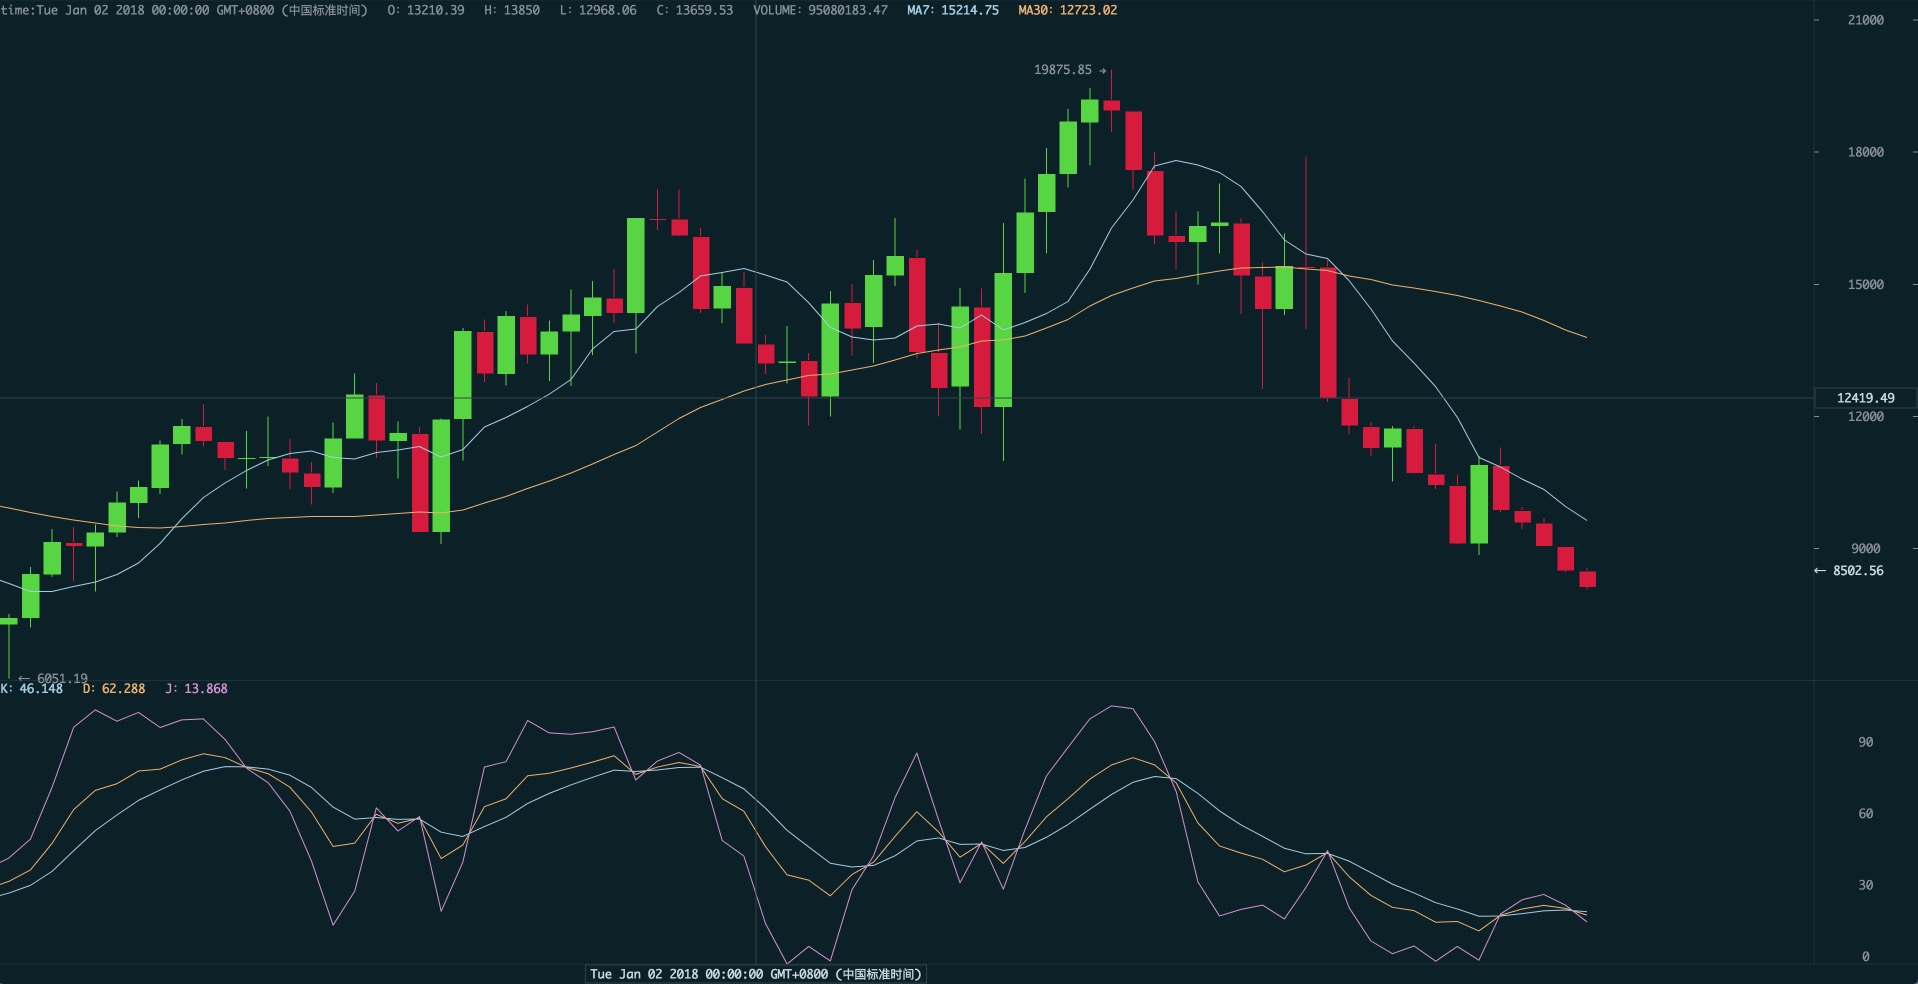Click the D: 62.288 KDJ value
Viewport: 1918px width, 984px height.
[114, 689]
